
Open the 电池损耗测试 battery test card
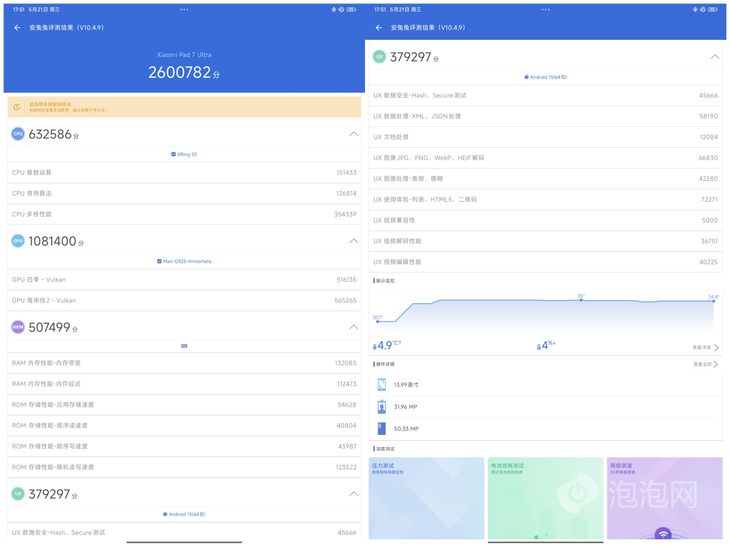[x=545, y=498]
